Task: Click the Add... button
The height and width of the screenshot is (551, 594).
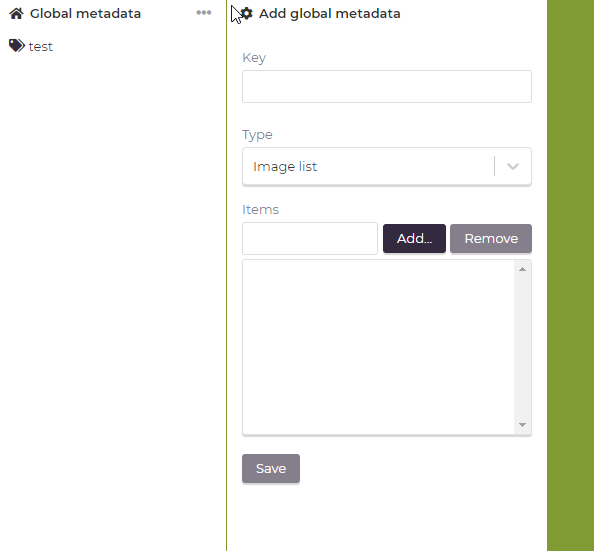Action: coord(414,238)
